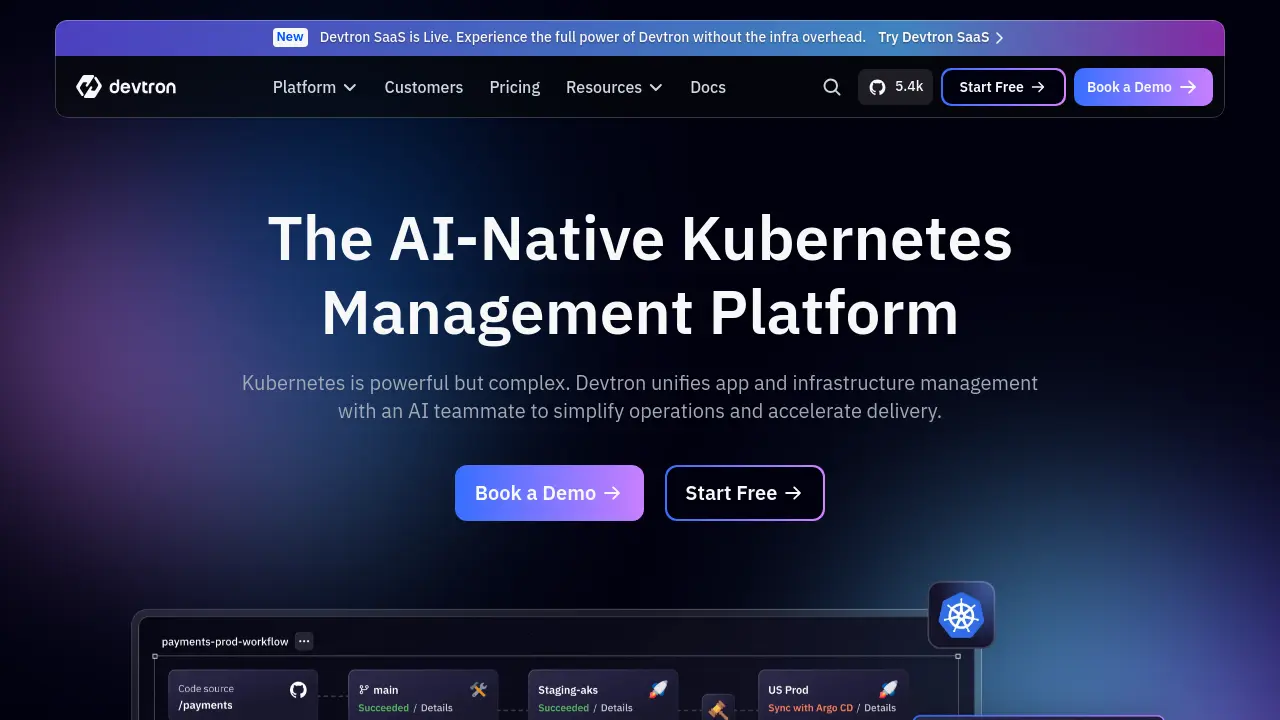Click the payments-prod-workflow title

pos(225,642)
